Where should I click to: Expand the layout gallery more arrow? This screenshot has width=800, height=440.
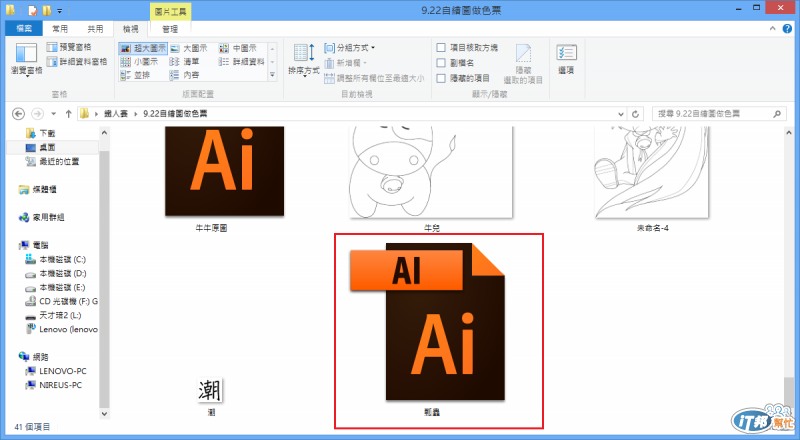click(272, 75)
